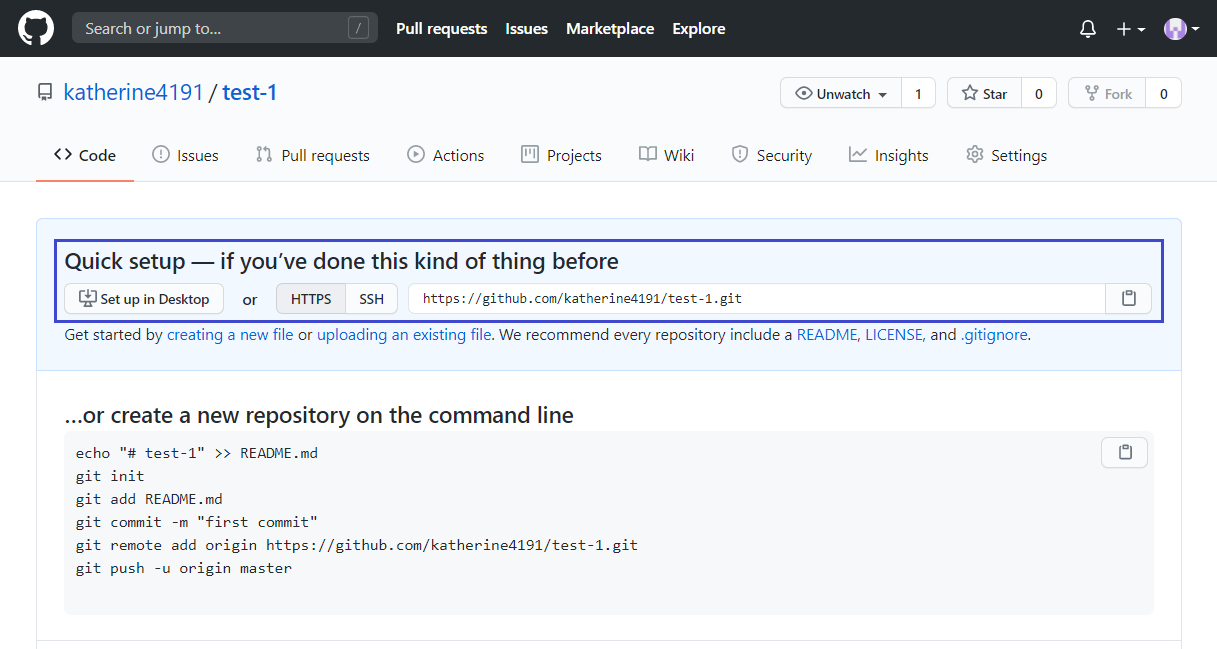Switch to the repository Pull requests tab
Viewport: 1217px width, 649px height.
[312, 155]
